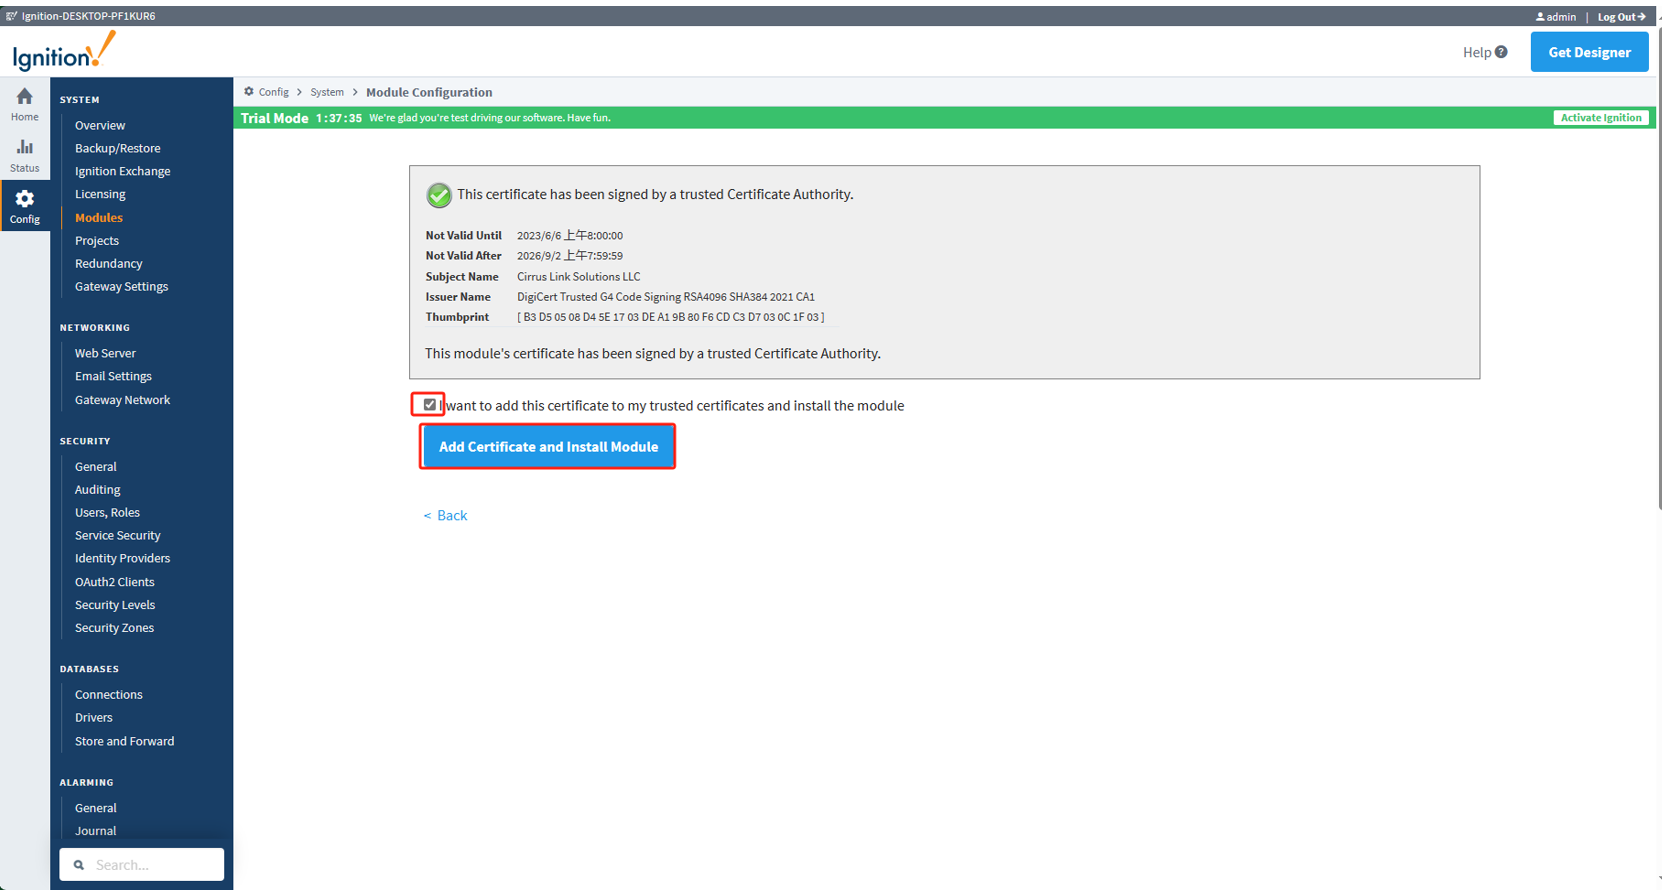Screen dimensions: 1662x895
Task: Open Security Zones page
Action: point(114,628)
